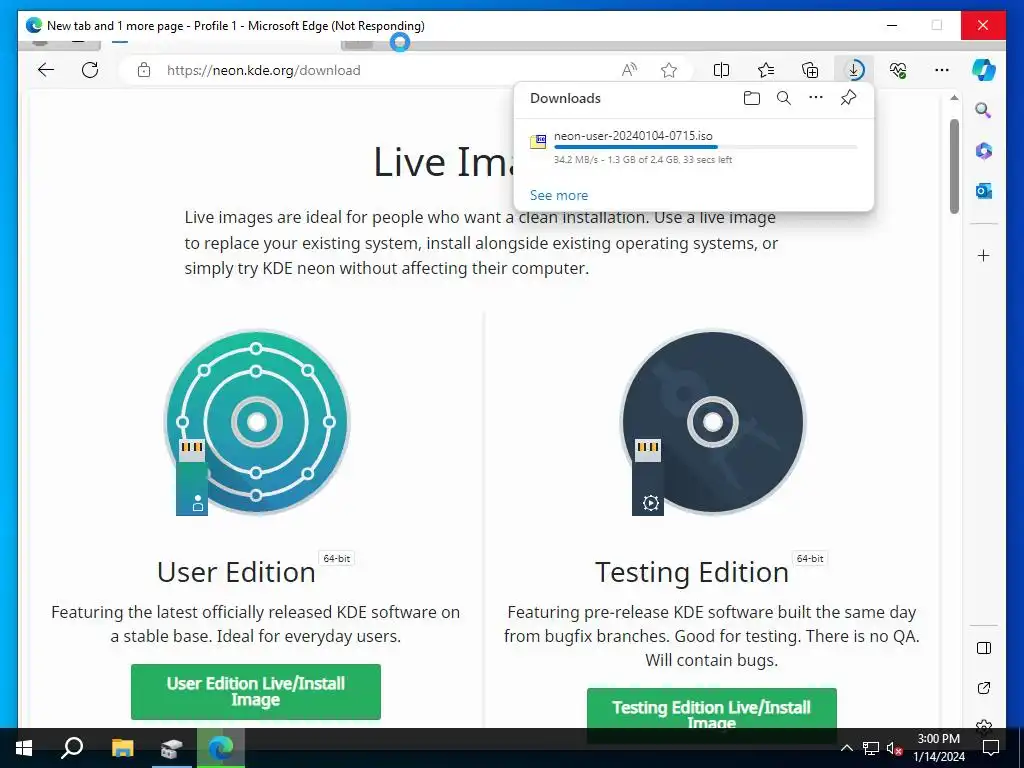Click the 64-bit badge next to Testing Edition
Viewport: 1024px width, 768px height.
(810, 558)
